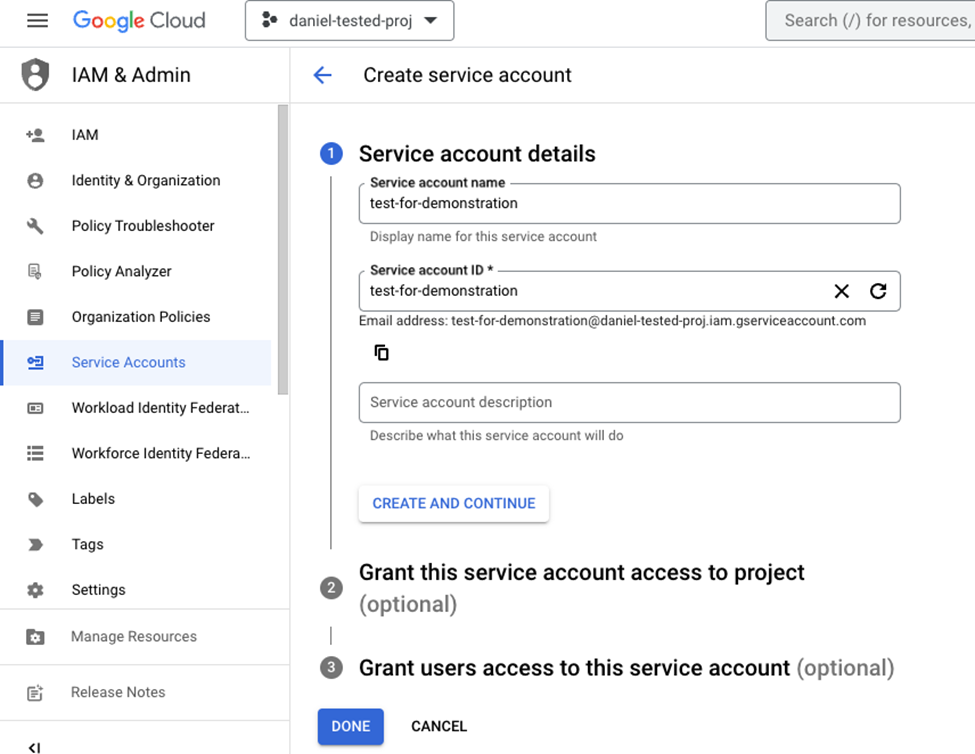Screen dimensions: 975x754
Task: Collapse the sidebar navigation panel
Action: click(x=35, y=747)
